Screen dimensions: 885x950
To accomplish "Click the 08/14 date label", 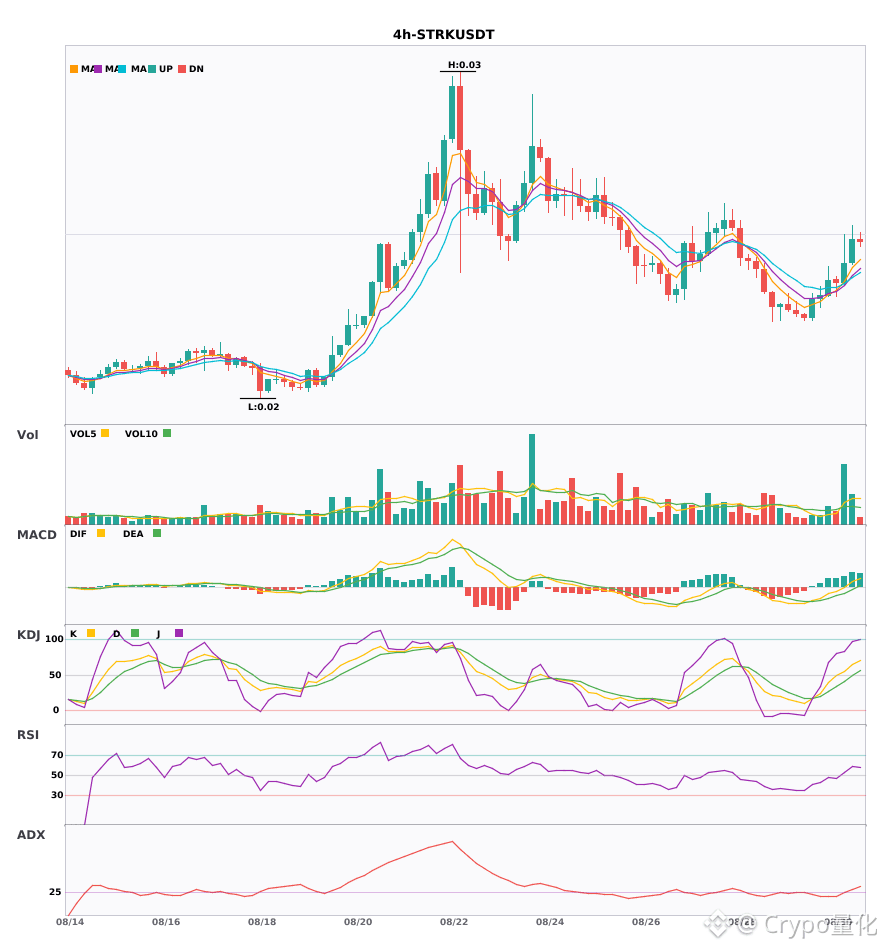I will tap(70, 922).
